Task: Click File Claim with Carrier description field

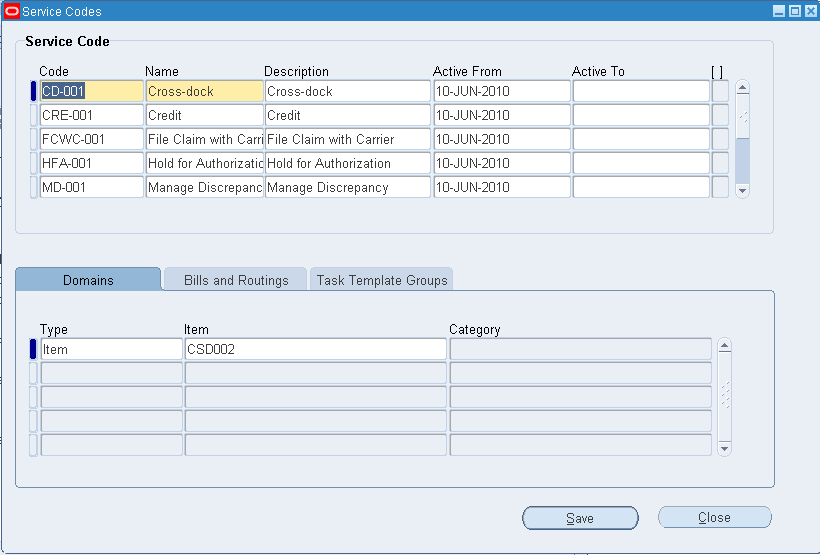Action: click(348, 139)
